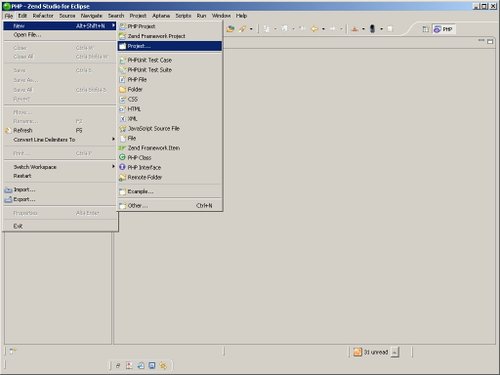Select PHP File in New submenu
500x375 pixels.
tap(170, 79)
